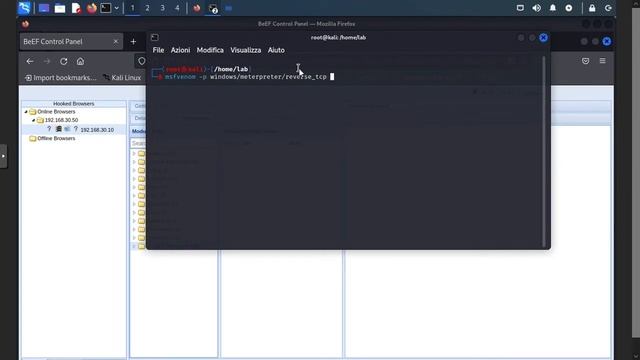Close the Firefox window
The width and height of the screenshot is (640, 360).
coord(607,42)
